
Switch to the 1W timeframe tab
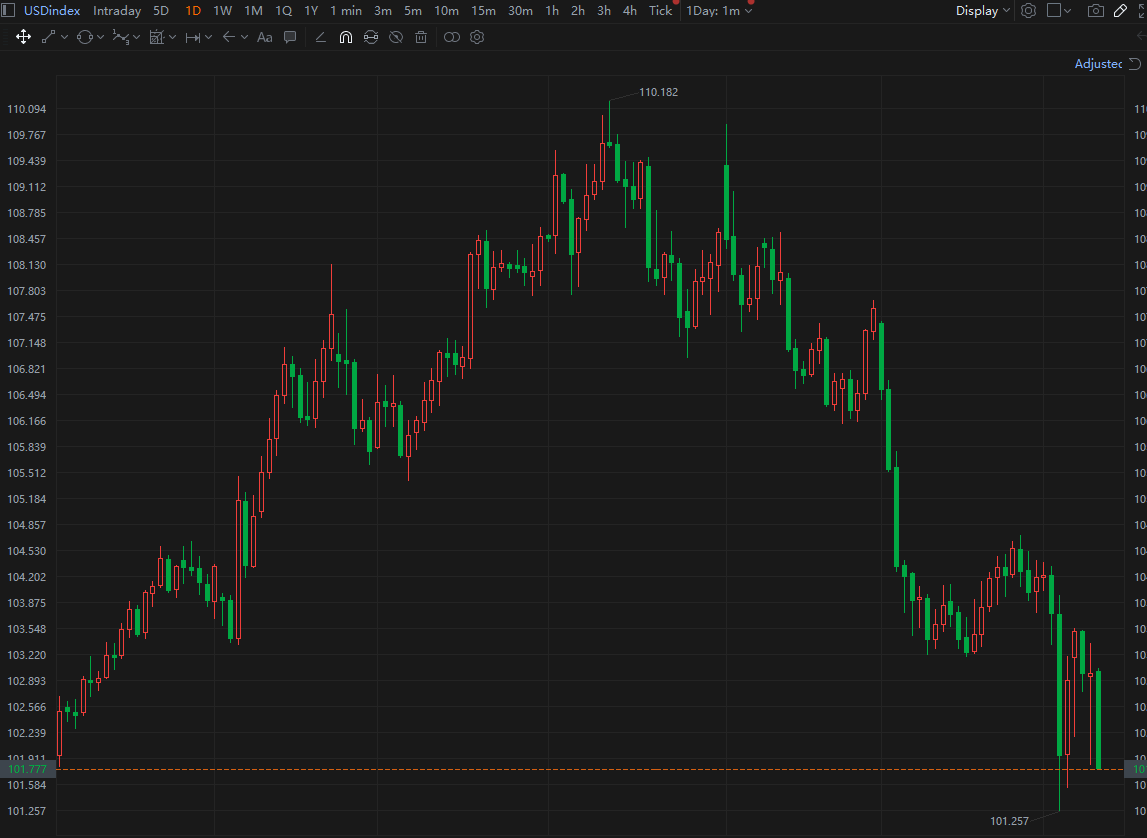point(222,11)
